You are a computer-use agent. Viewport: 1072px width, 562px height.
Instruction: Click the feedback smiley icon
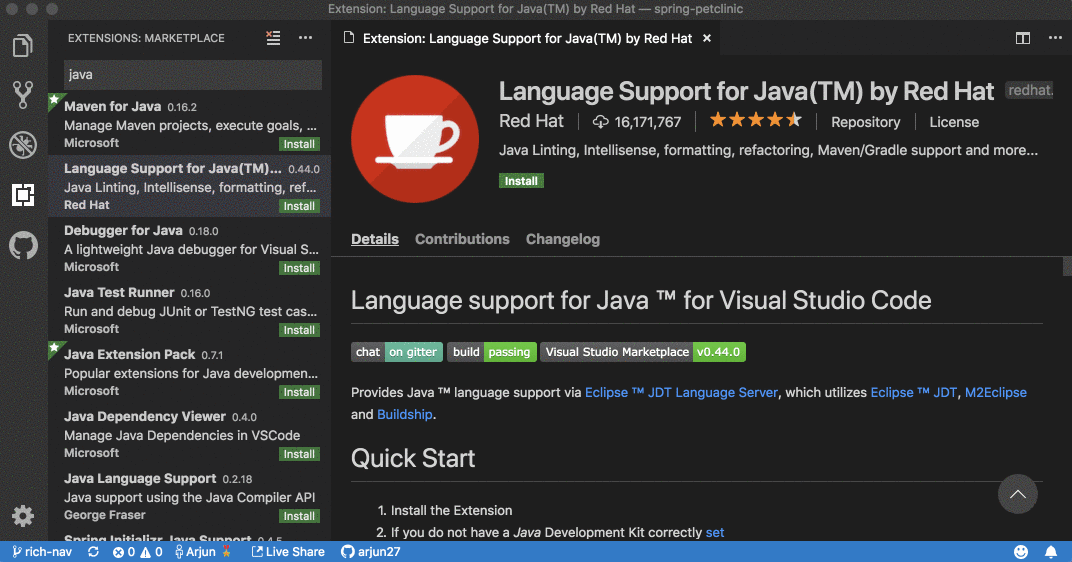click(x=1021, y=552)
